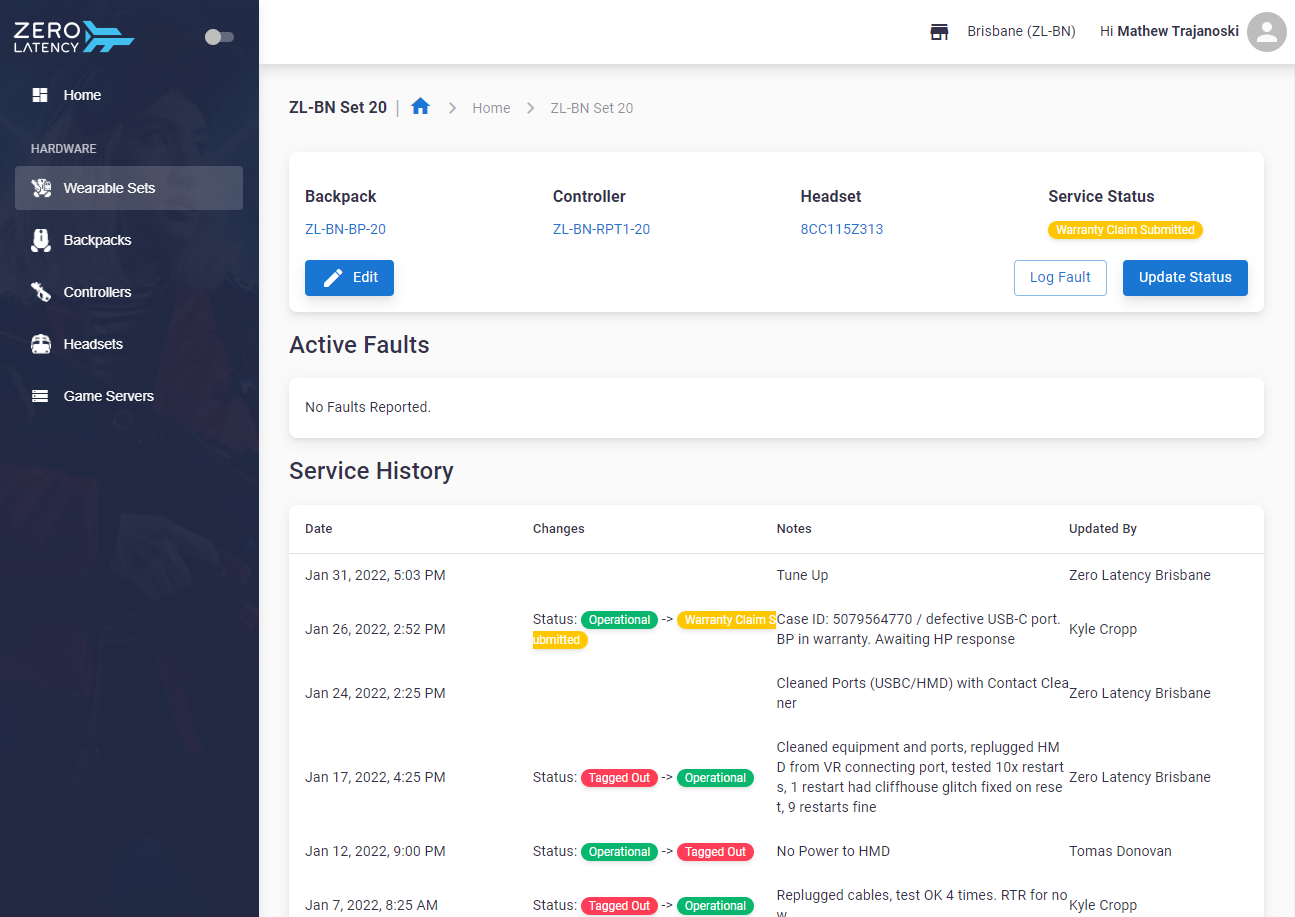Click the No Faults Reported text

[x=368, y=408]
